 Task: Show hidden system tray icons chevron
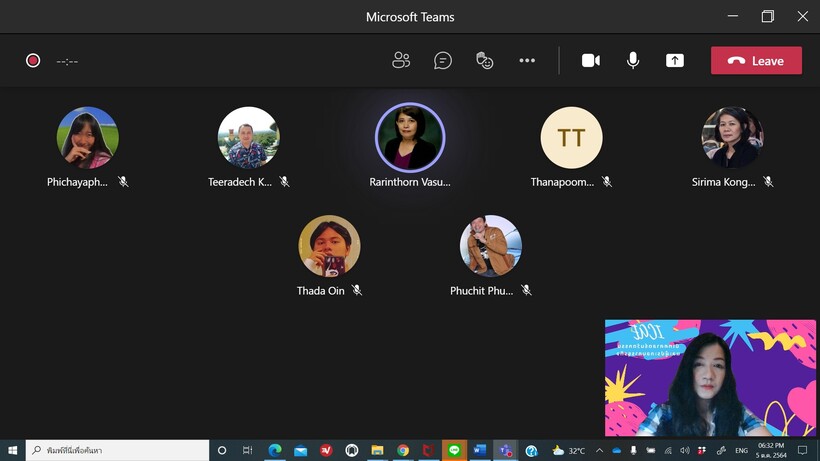click(x=599, y=451)
